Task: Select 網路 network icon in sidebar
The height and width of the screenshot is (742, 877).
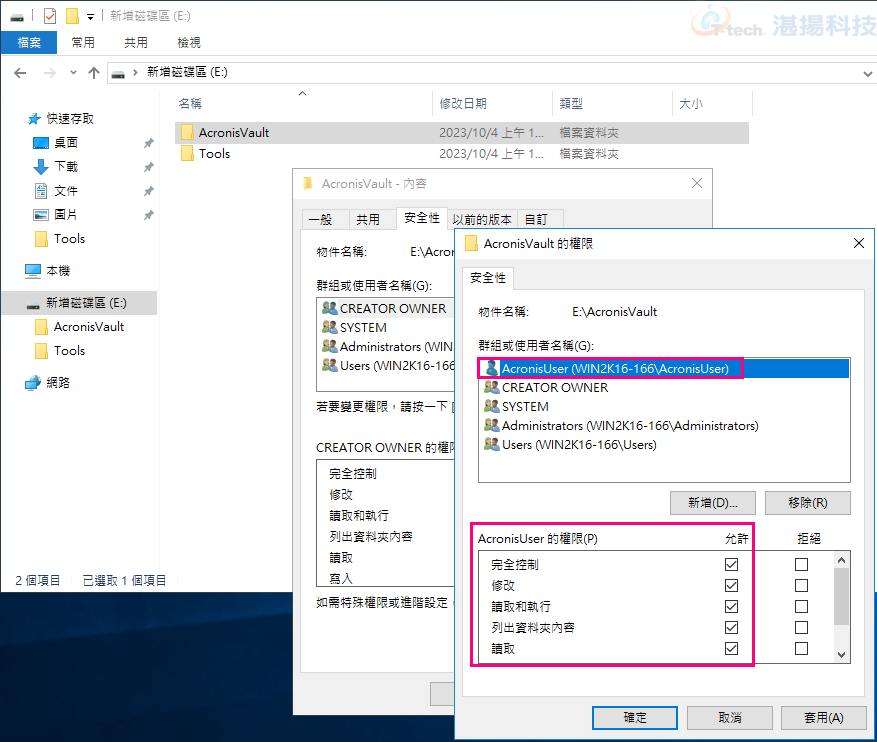Action: coord(33,382)
